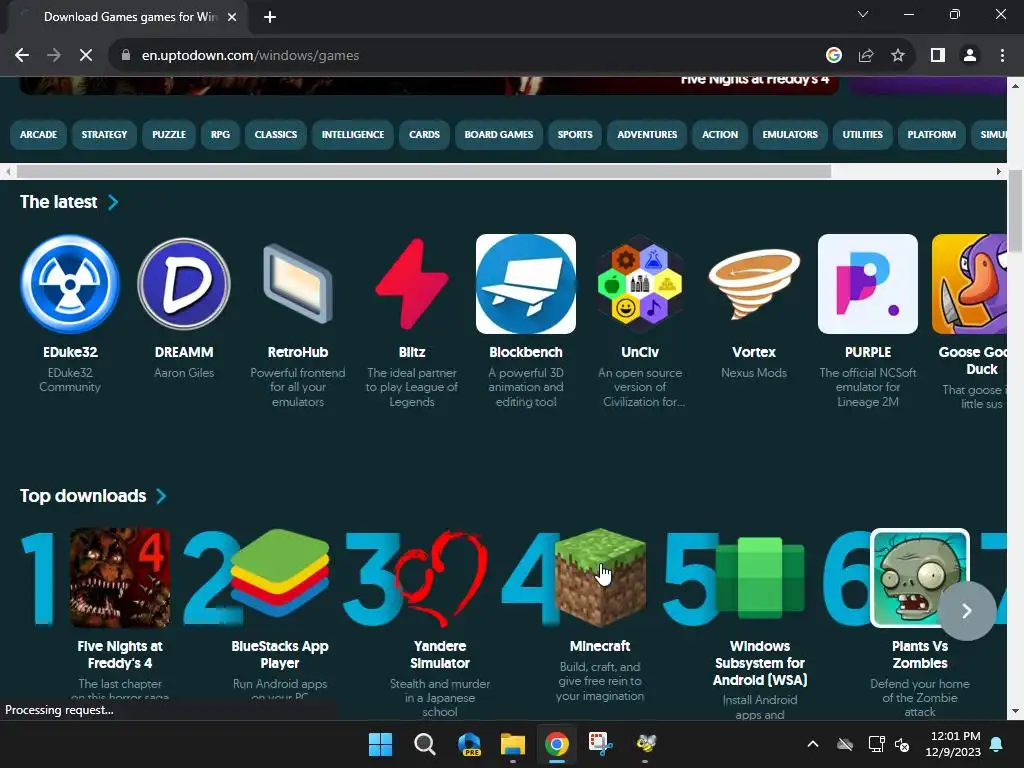Open the Blitz lightning icon
This screenshot has height=768, width=1024.
tap(411, 284)
